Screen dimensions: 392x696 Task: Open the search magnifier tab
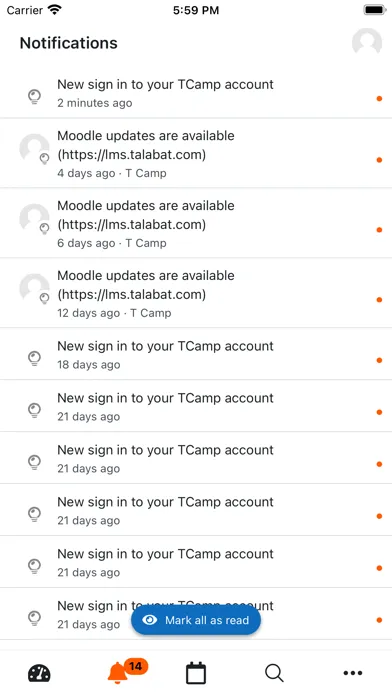274,673
